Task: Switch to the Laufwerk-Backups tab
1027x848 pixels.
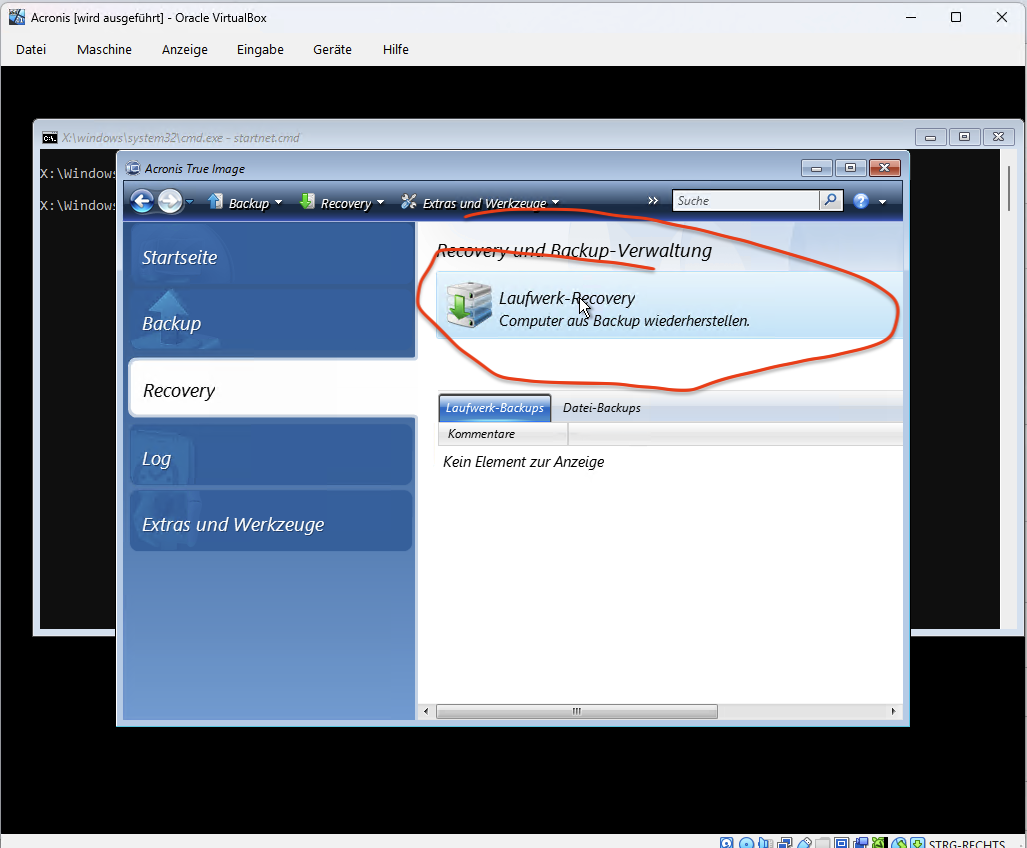Action: click(495, 407)
